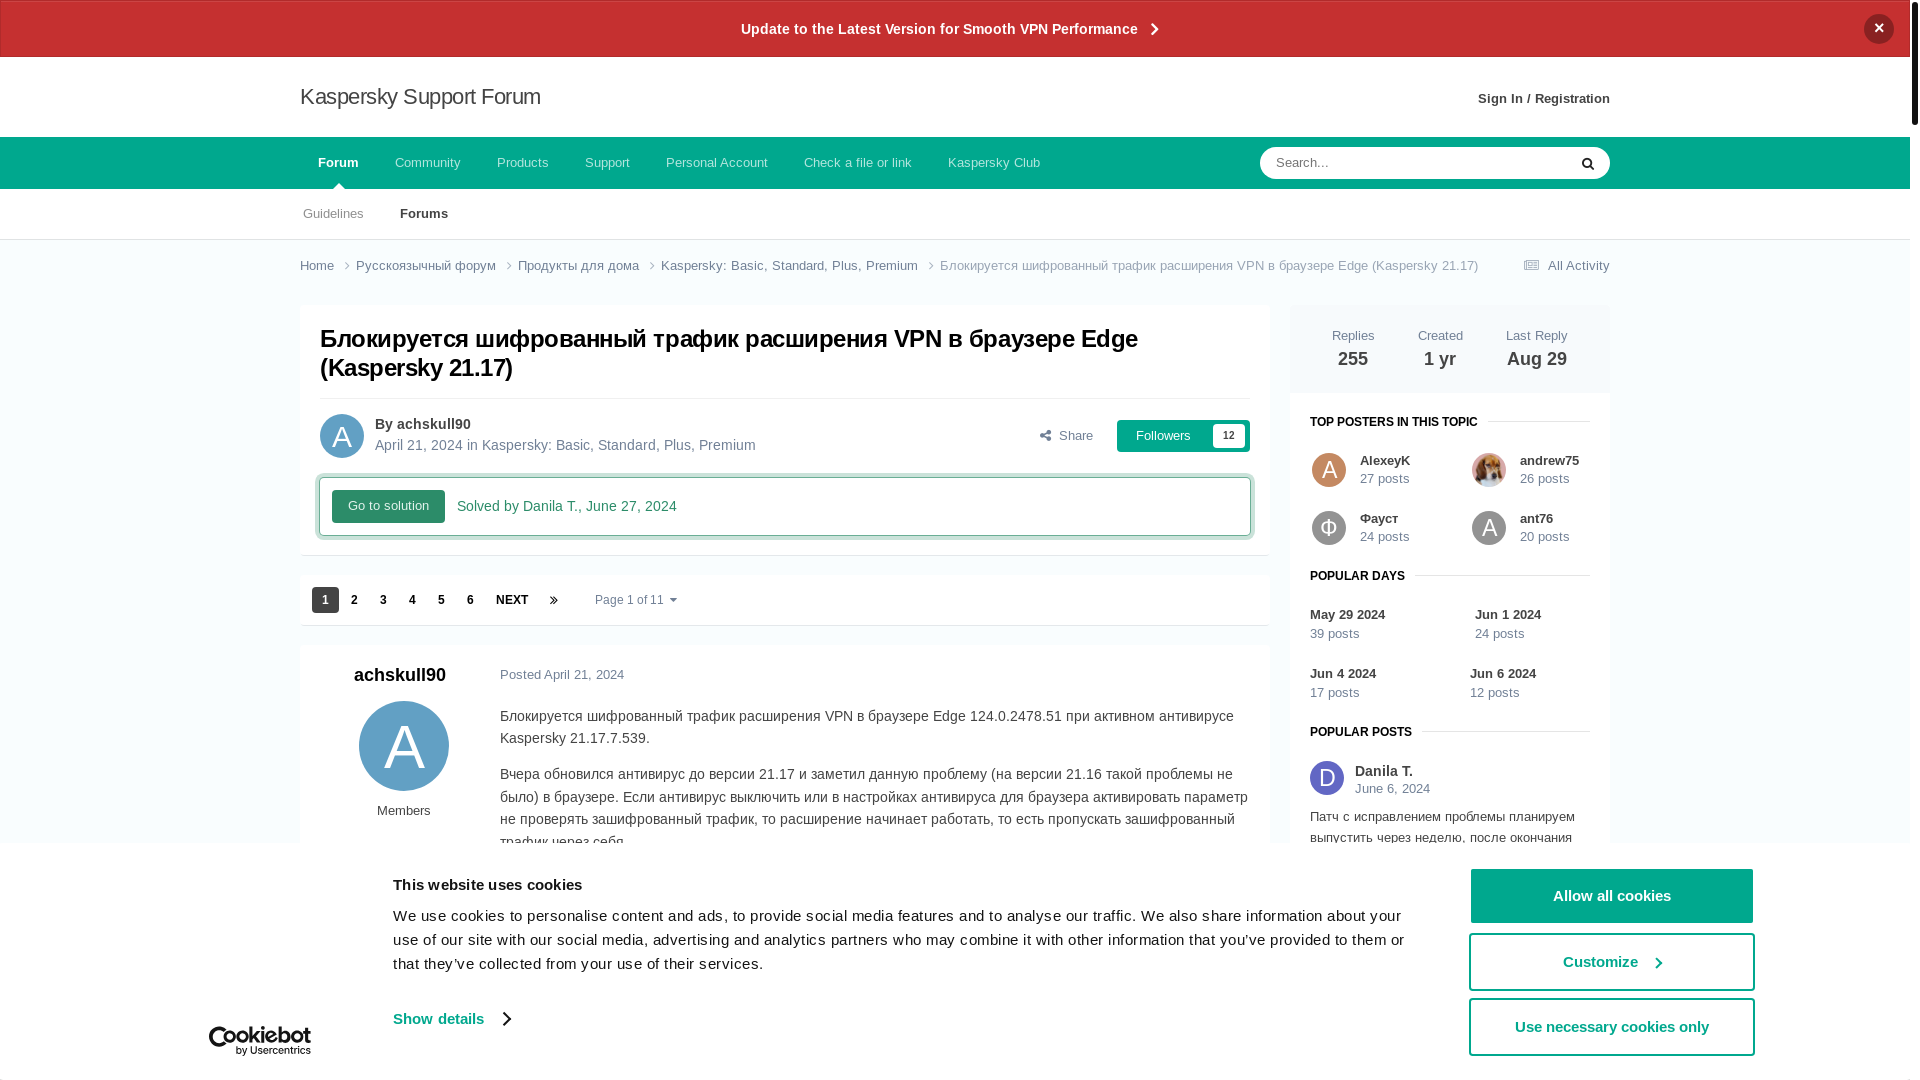Open AlexeyK top poster name
Screen dimensions: 1920x1080
pyautogui.click(x=1385, y=461)
